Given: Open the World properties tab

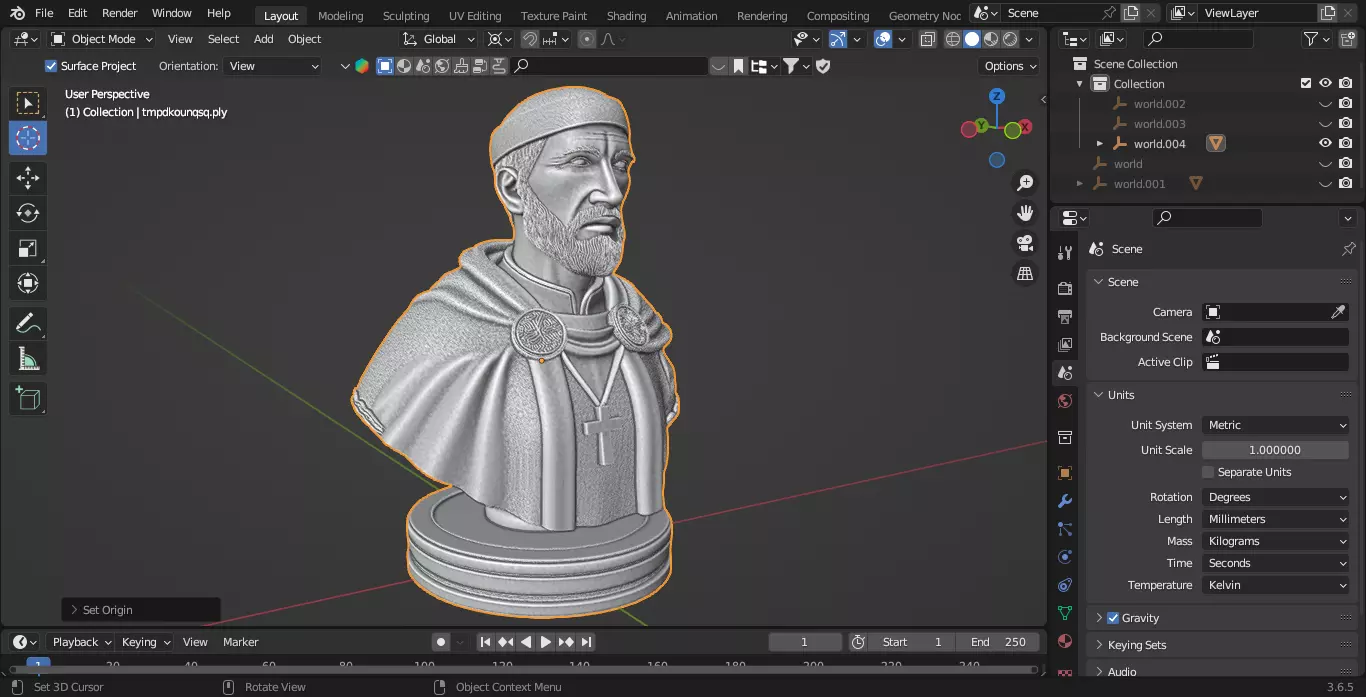Looking at the screenshot, I should coord(1065,400).
